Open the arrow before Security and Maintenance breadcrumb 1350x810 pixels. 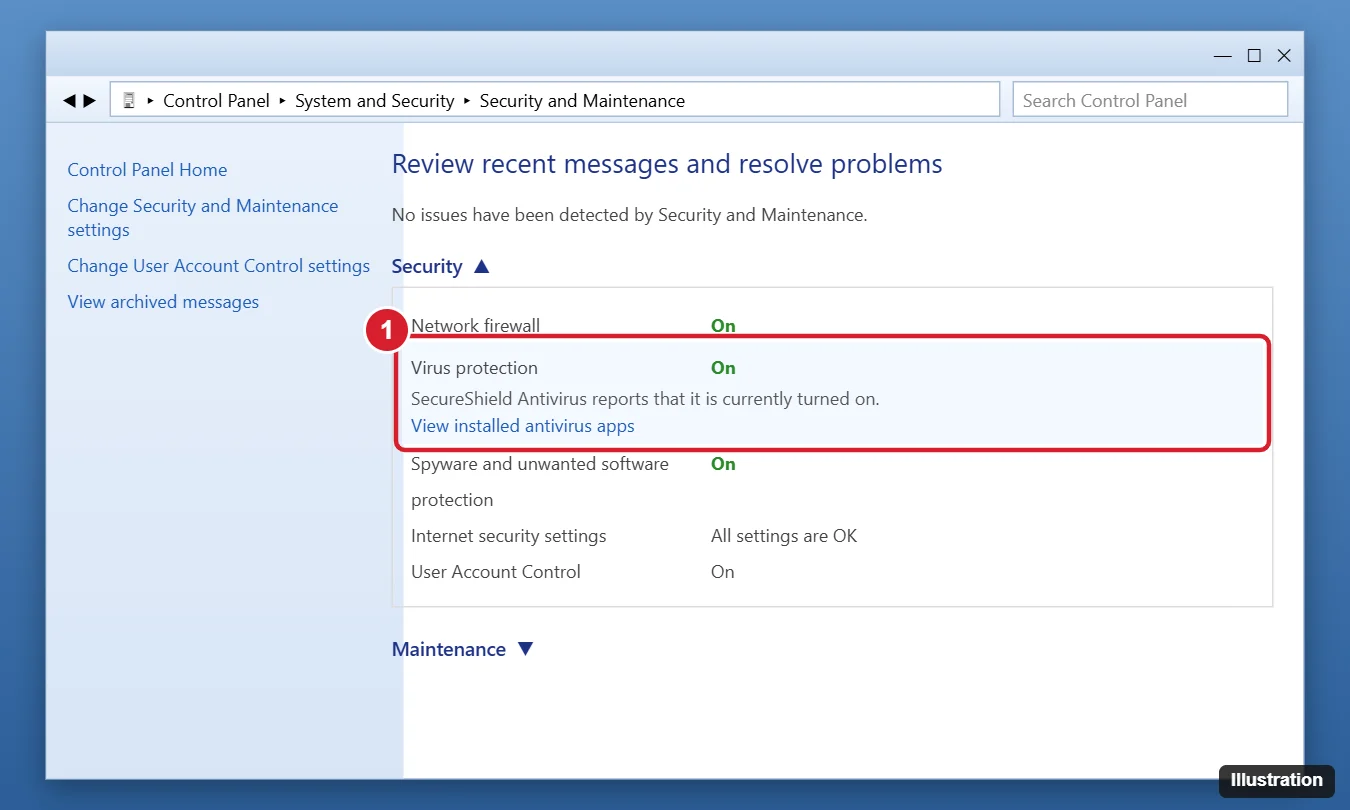(x=467, y=101)
